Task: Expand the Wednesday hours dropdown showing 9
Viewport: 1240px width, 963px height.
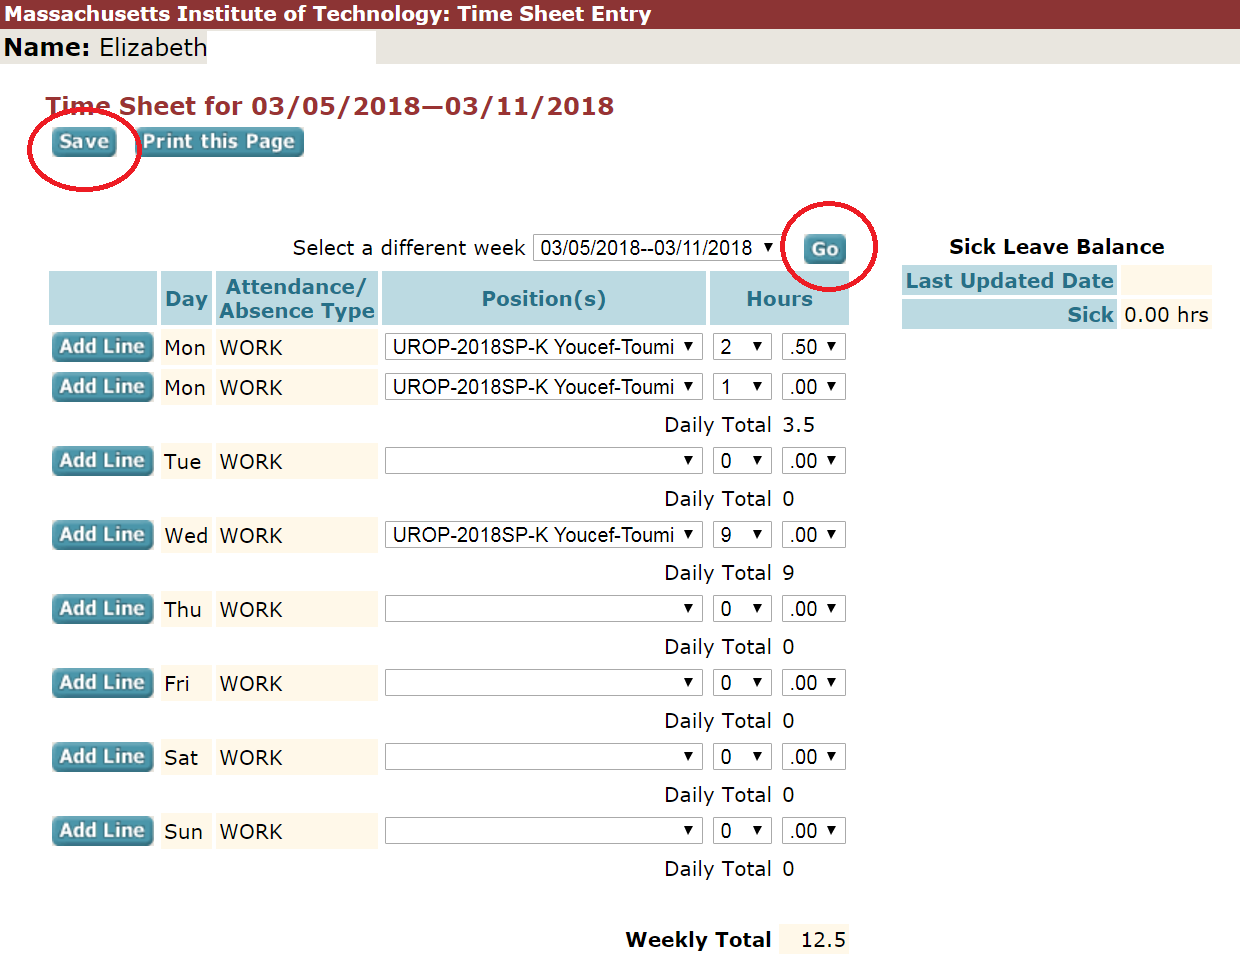Action: pyautogui.click(x=742, y=535)
